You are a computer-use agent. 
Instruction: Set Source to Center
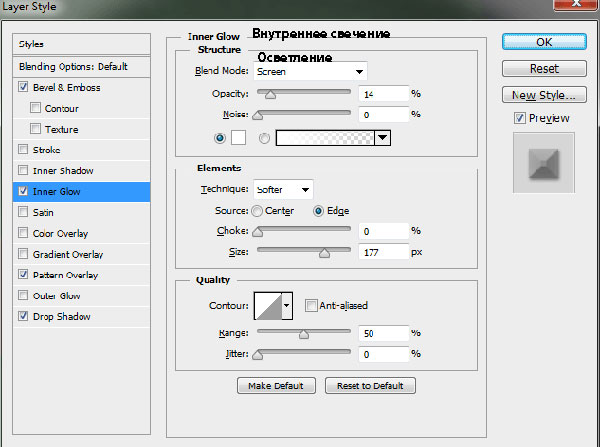[257, 211]
